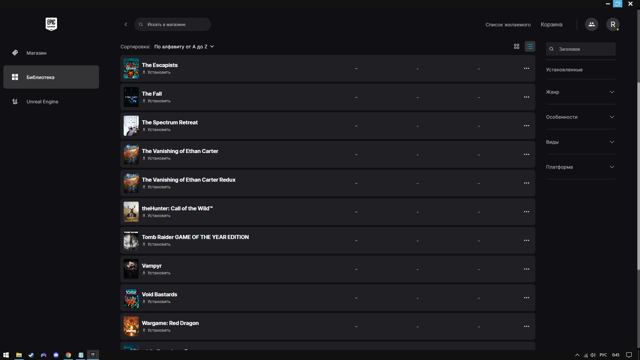The height and width of the screenshot is (360, 640).
Task: Open options menu for The Fall
Action: tap(527, 97)
